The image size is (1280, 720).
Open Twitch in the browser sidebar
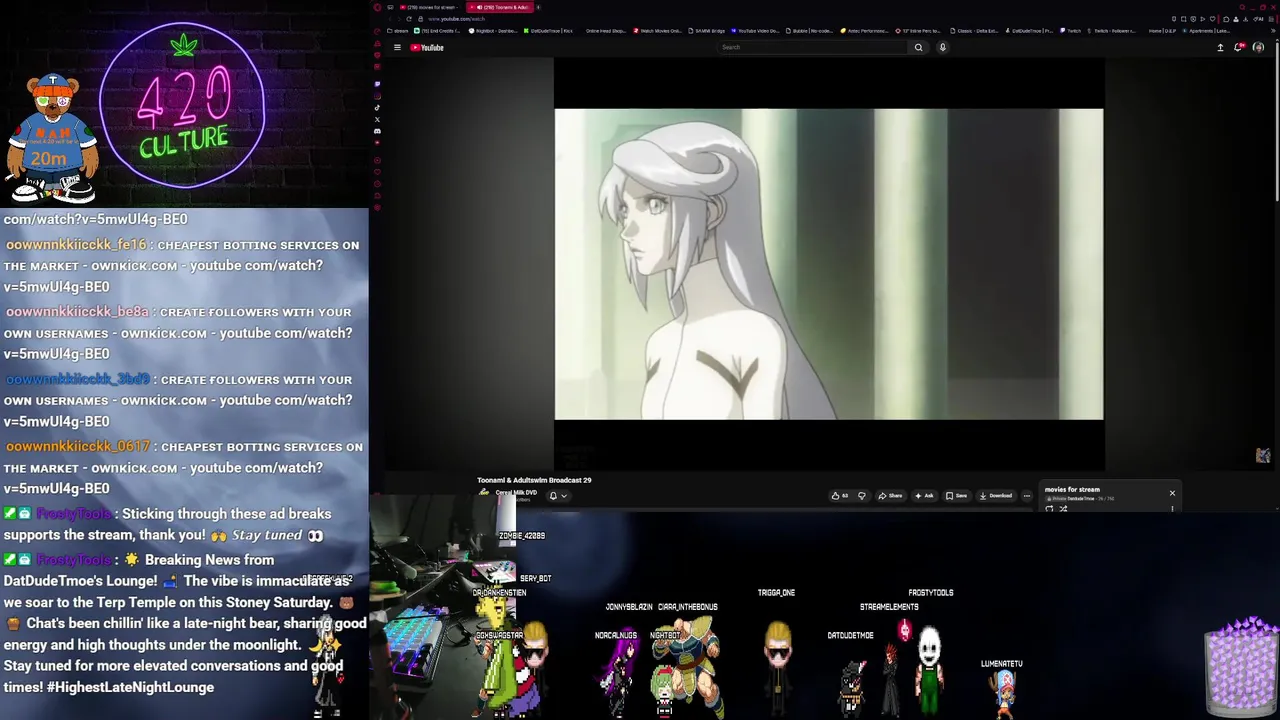(x=377, y=84)
